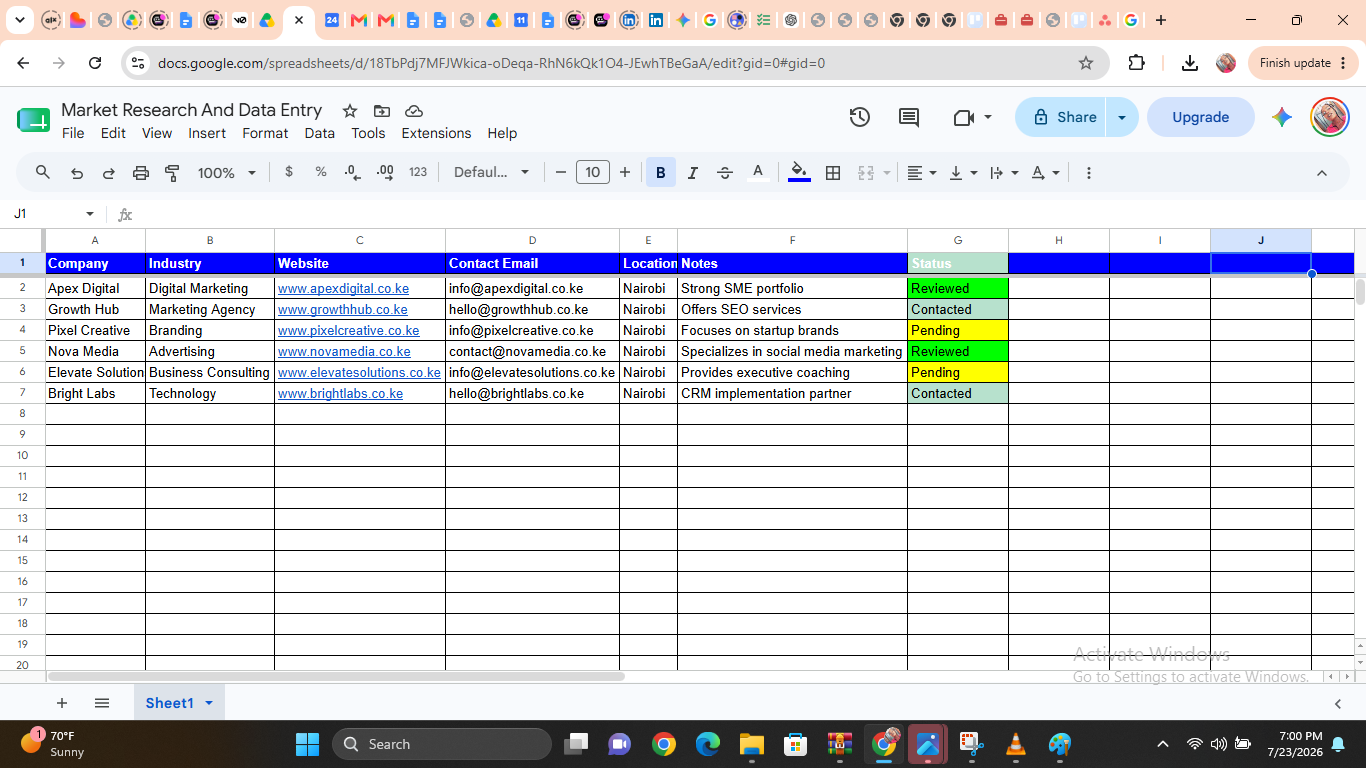Viewport: 1366px width, 768px height.
Task: Open text rotation dropdown
Action: click(x=1045, y=172)
